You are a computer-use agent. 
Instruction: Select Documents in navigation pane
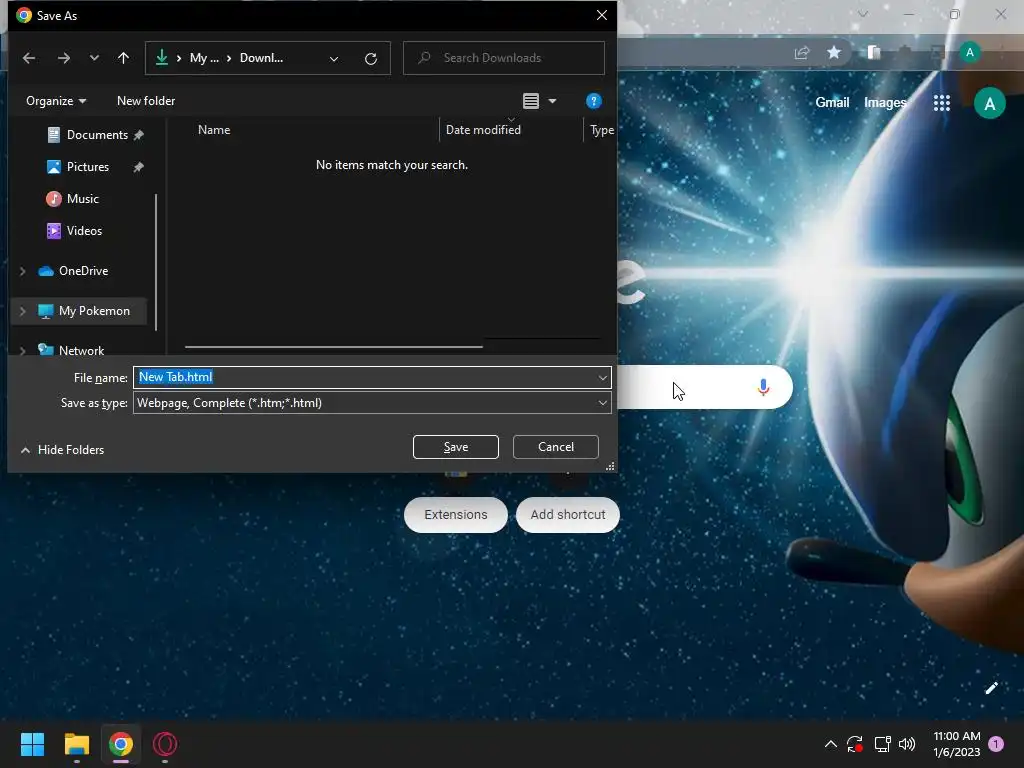97,135
